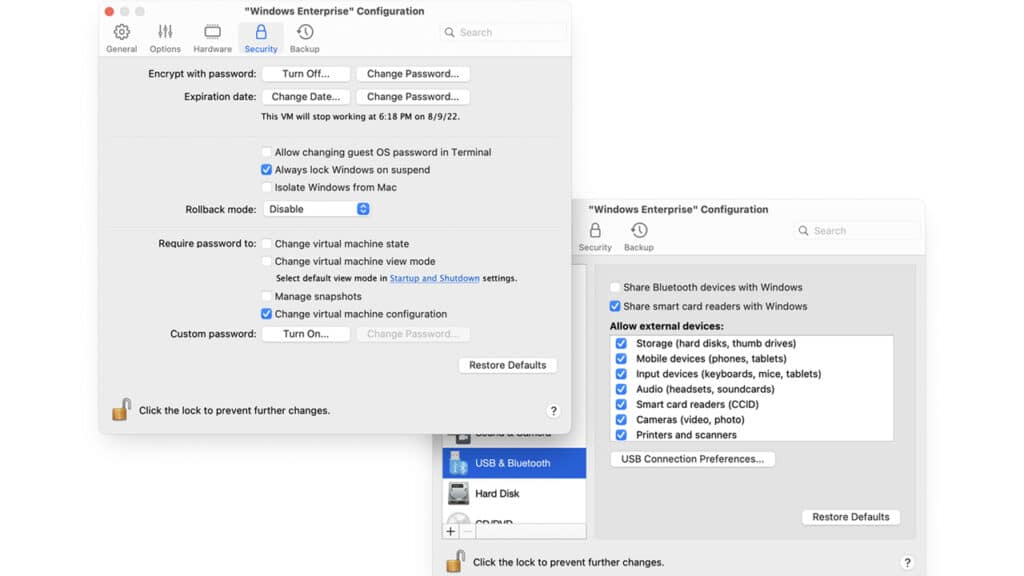Close the front configuration window

[109, 11]
